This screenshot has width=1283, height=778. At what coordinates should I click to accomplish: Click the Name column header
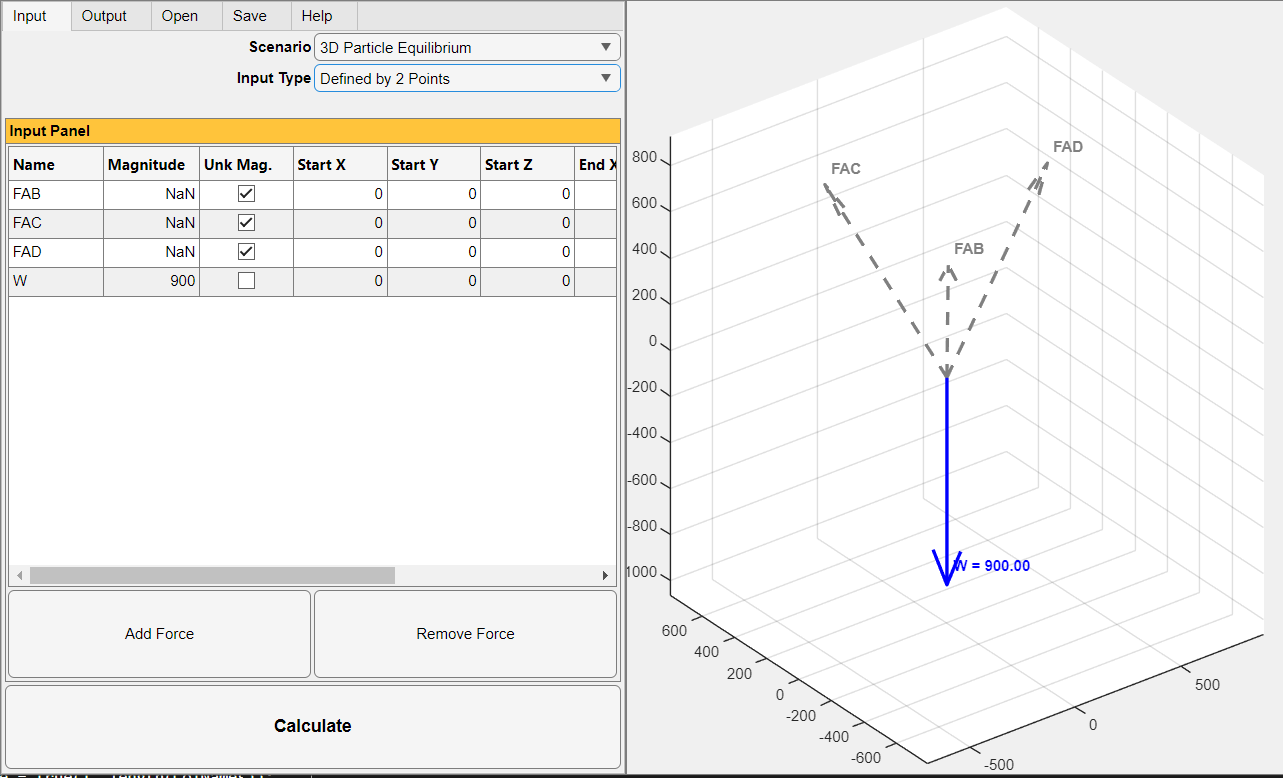(56, 164)
